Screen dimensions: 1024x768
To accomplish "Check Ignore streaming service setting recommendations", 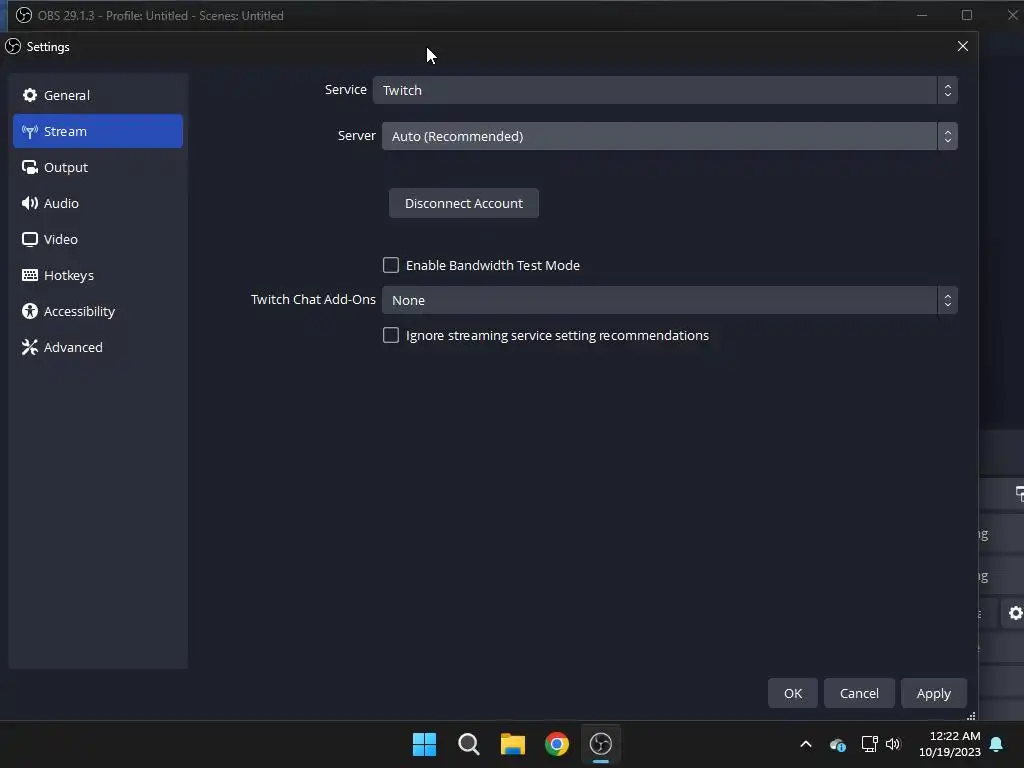I will (x=391, y=335).
